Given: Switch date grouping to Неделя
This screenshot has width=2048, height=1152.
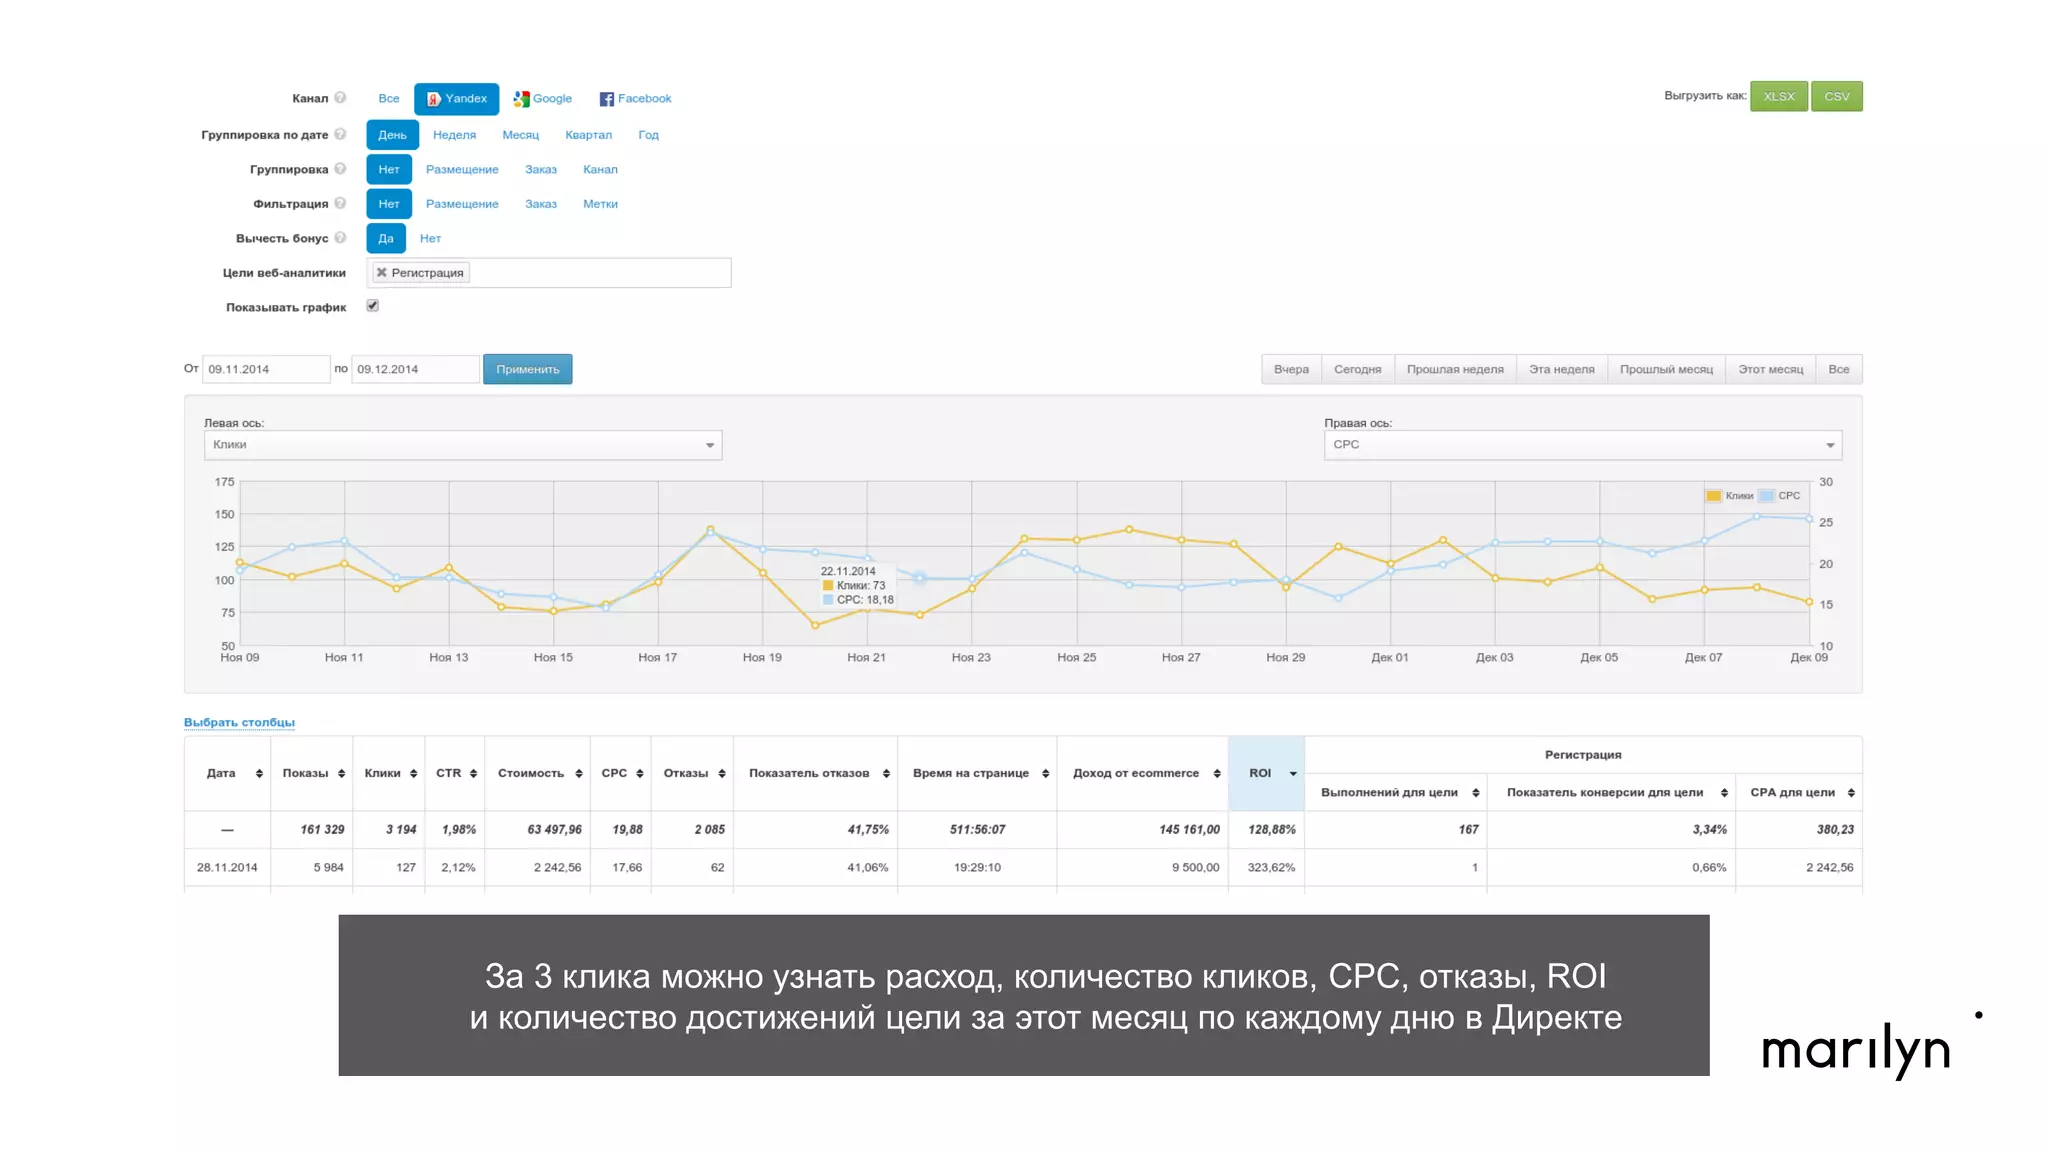Looking at the screenshot, I should tap(454, 134).
